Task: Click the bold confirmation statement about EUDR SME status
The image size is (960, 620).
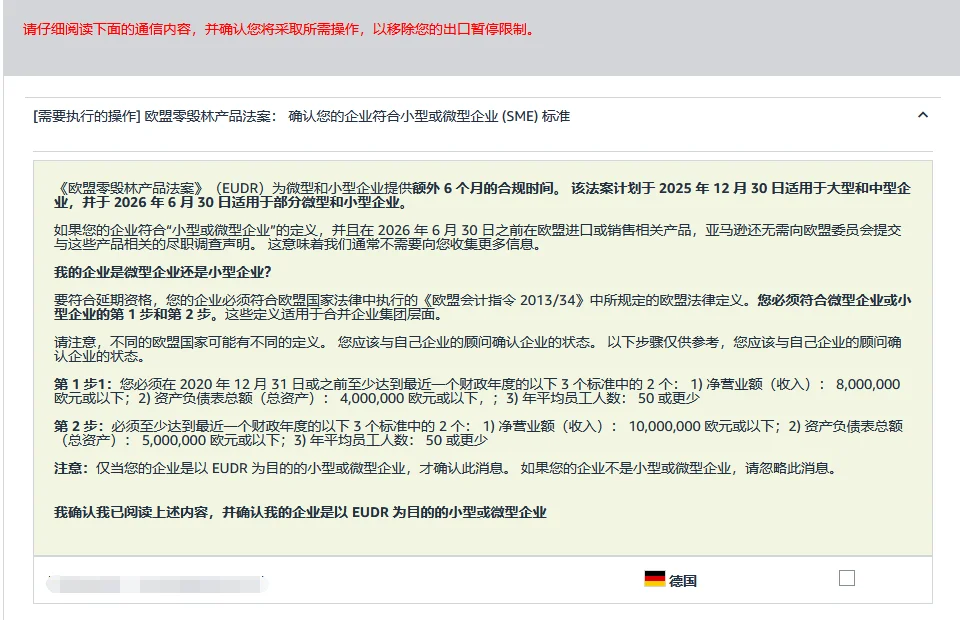Action: (300, 511)
